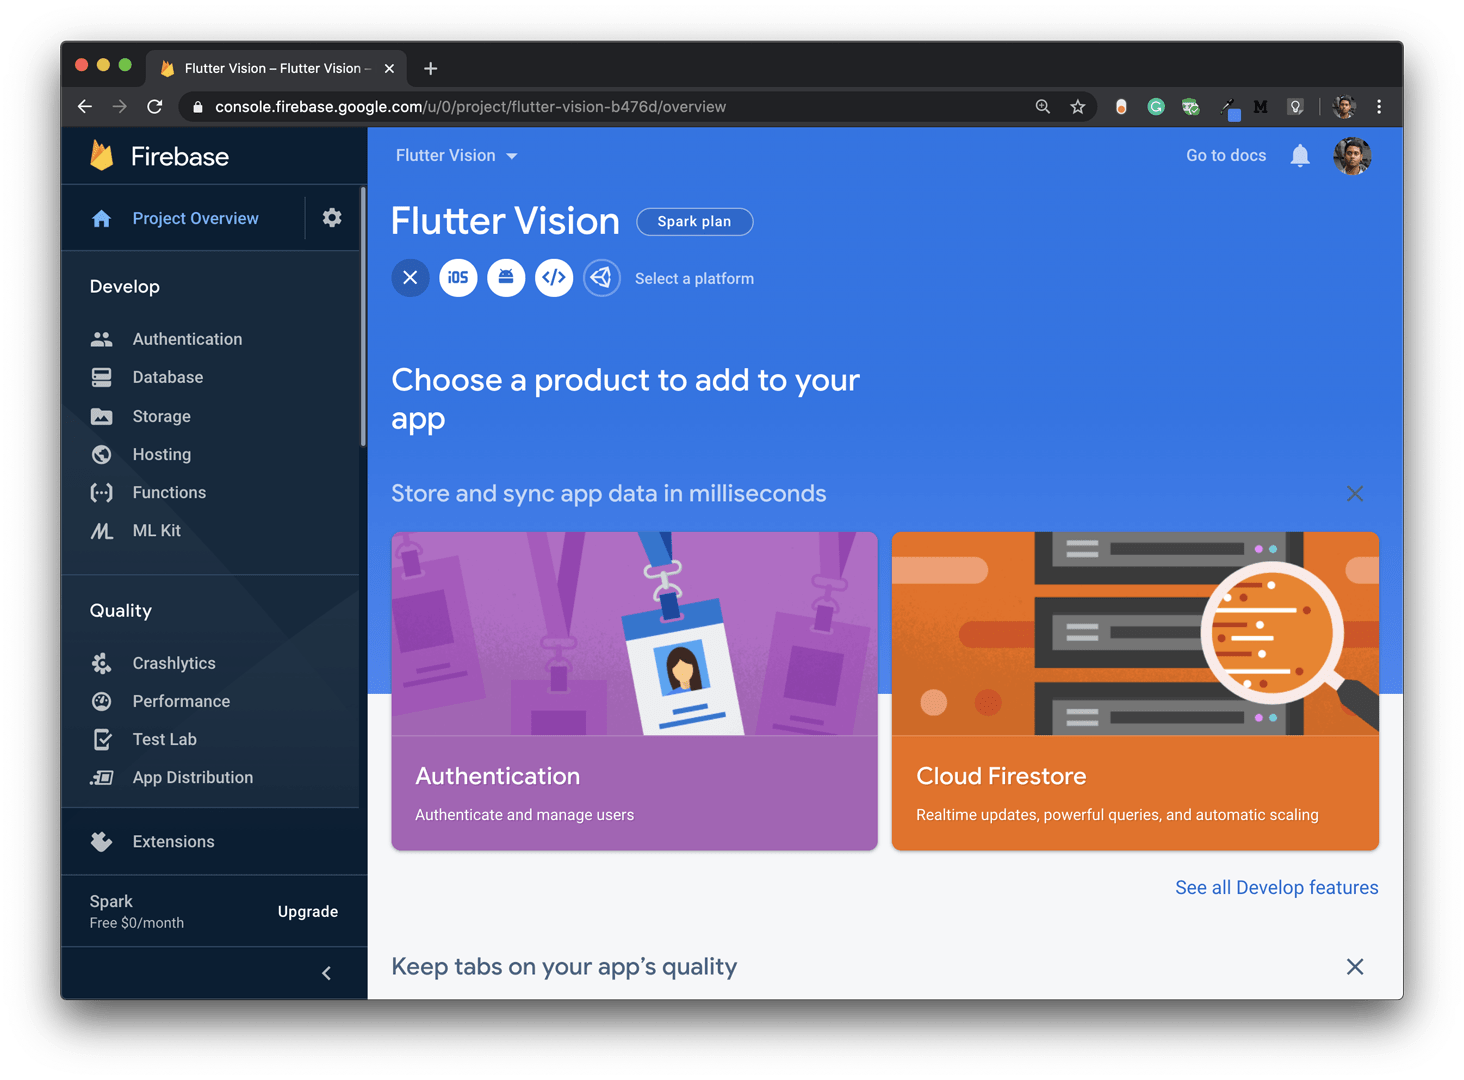The width and height of the screenshot is (1464, 1080).
Task: Select the Android platform icon
Action: [506, 278]
